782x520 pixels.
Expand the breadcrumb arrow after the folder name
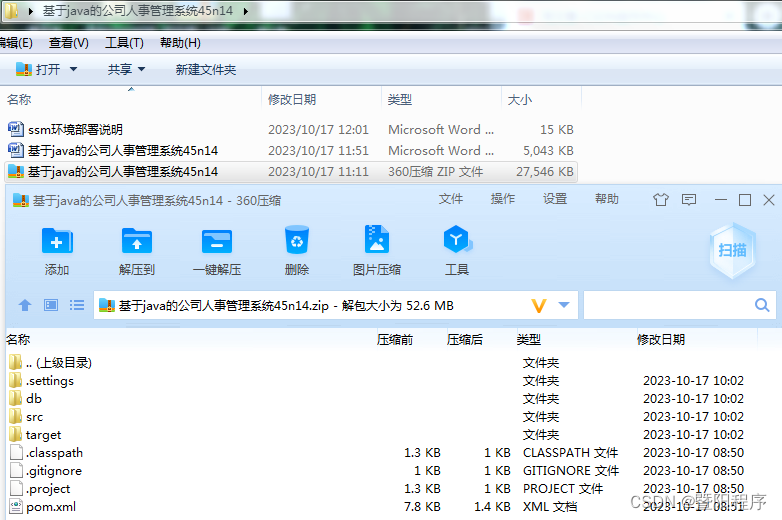pyautogui.click(x=246, y=11)
